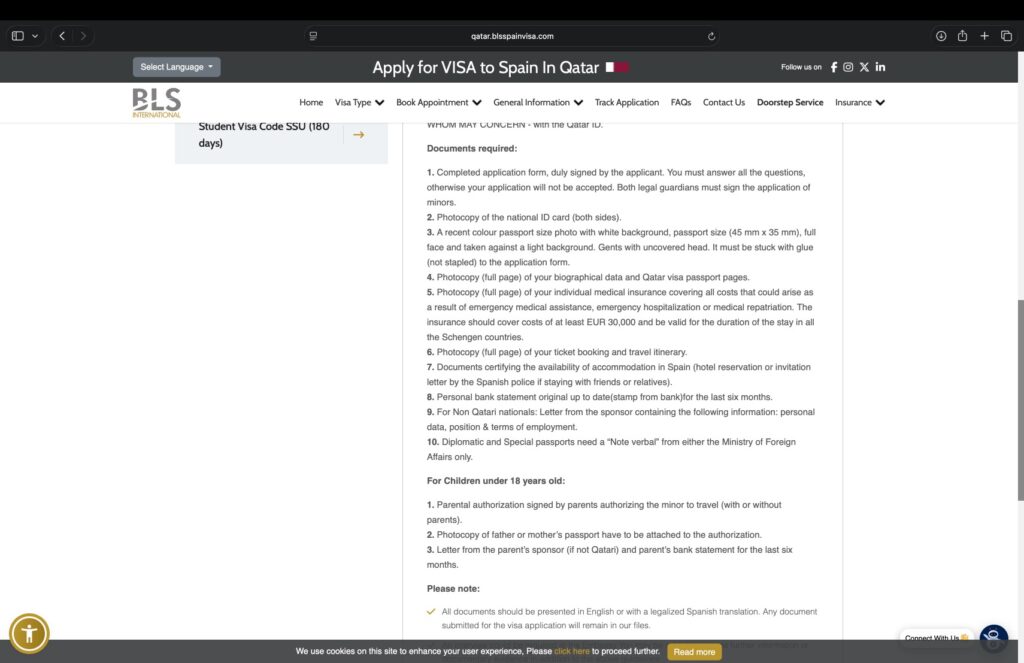Click 'Apply for VISA to Spain In Qatar' title

485,67
